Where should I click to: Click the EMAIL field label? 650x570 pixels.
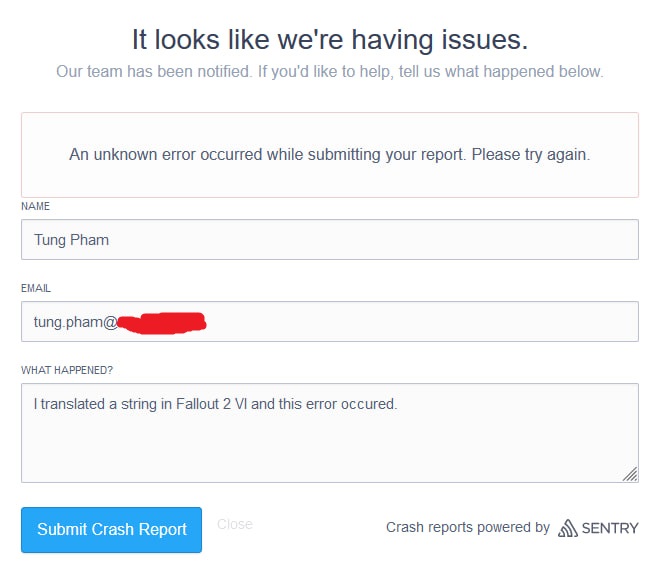[36, 288]
